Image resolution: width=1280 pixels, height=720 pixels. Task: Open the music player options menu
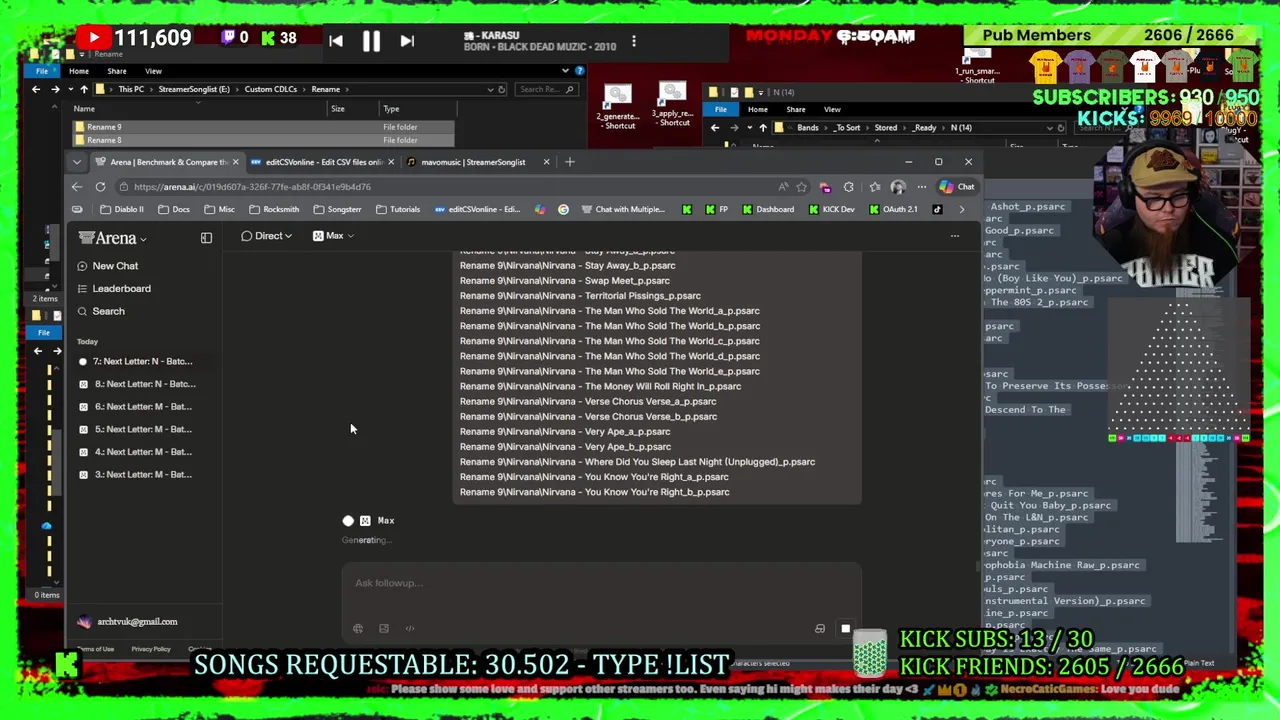point(634,42)
